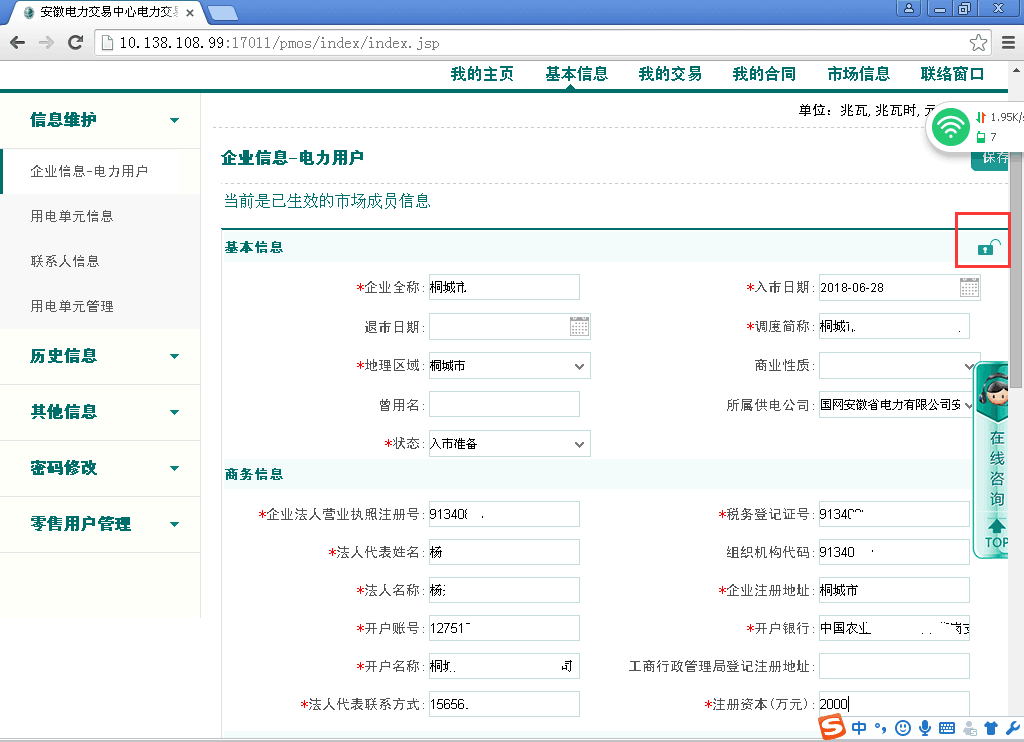Open 联系人信息 in the sidebar
This screenshot has width=1024, height=742.
pos(65,261)
